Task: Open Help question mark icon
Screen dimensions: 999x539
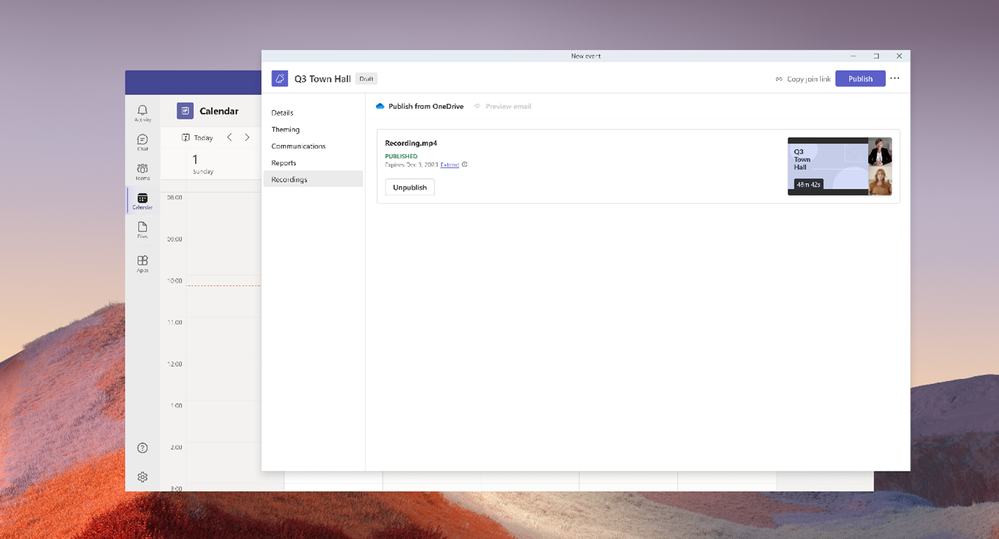Action: point(142,448)
